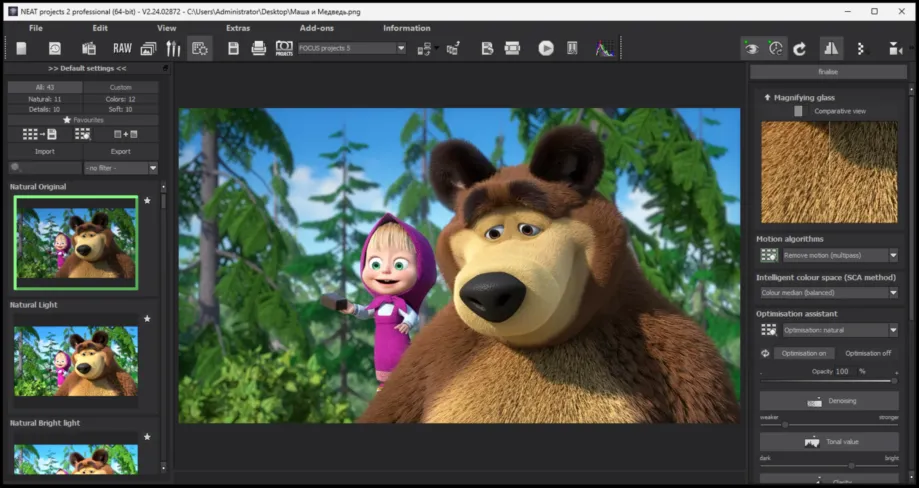Open the FOCUS projects 5 dropdown
919x488 pixels.
click(x=352, y=48)
